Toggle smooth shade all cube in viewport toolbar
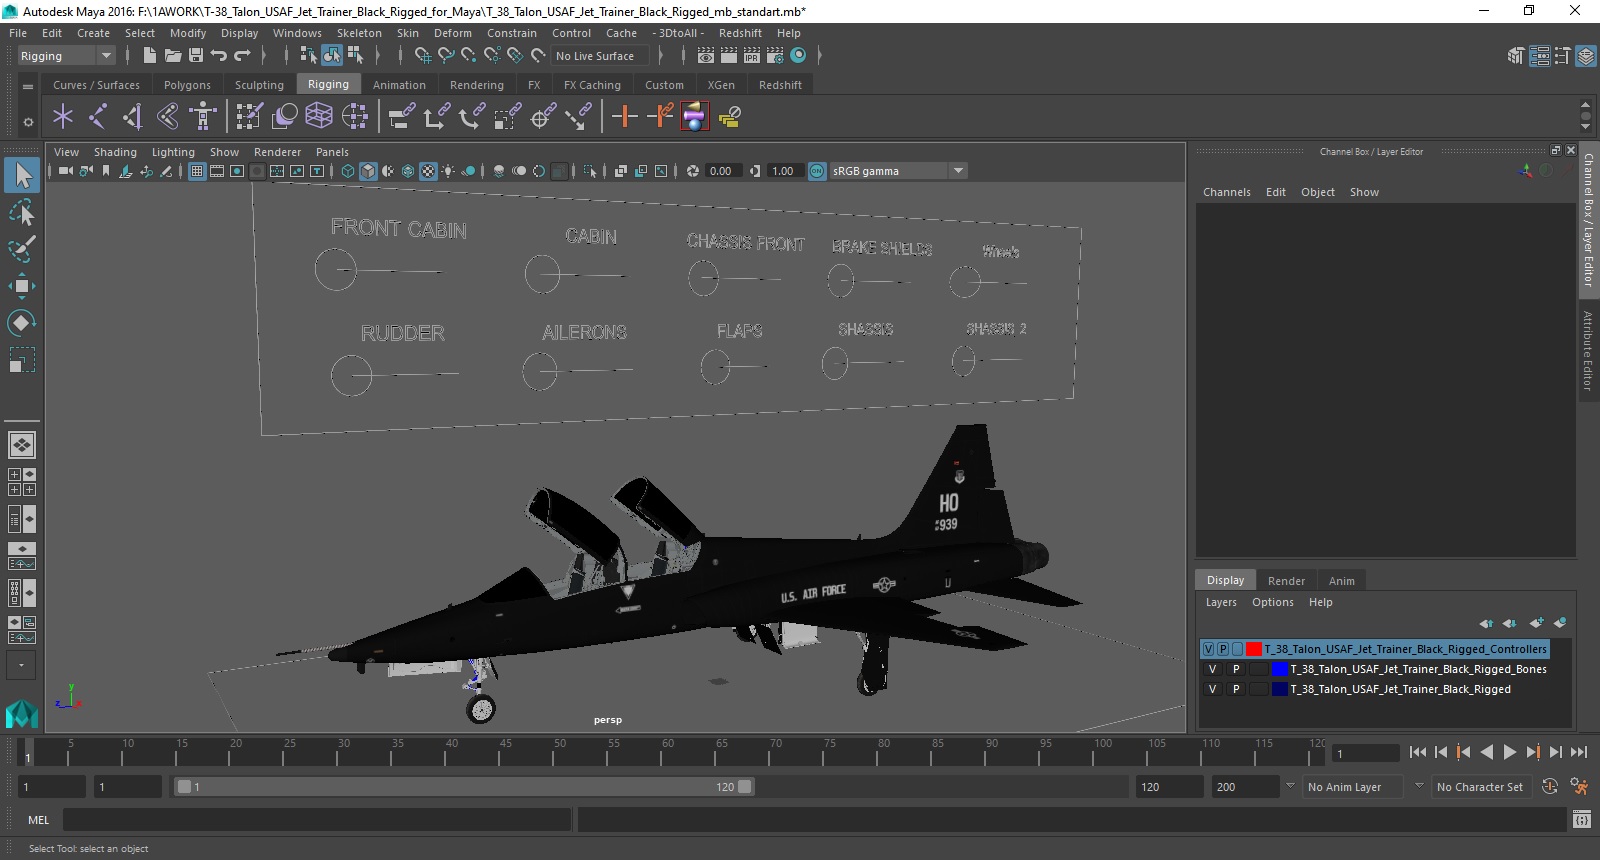Image resolution: width=1600 pixels, height=860 pixels. (x=368, y=171)
